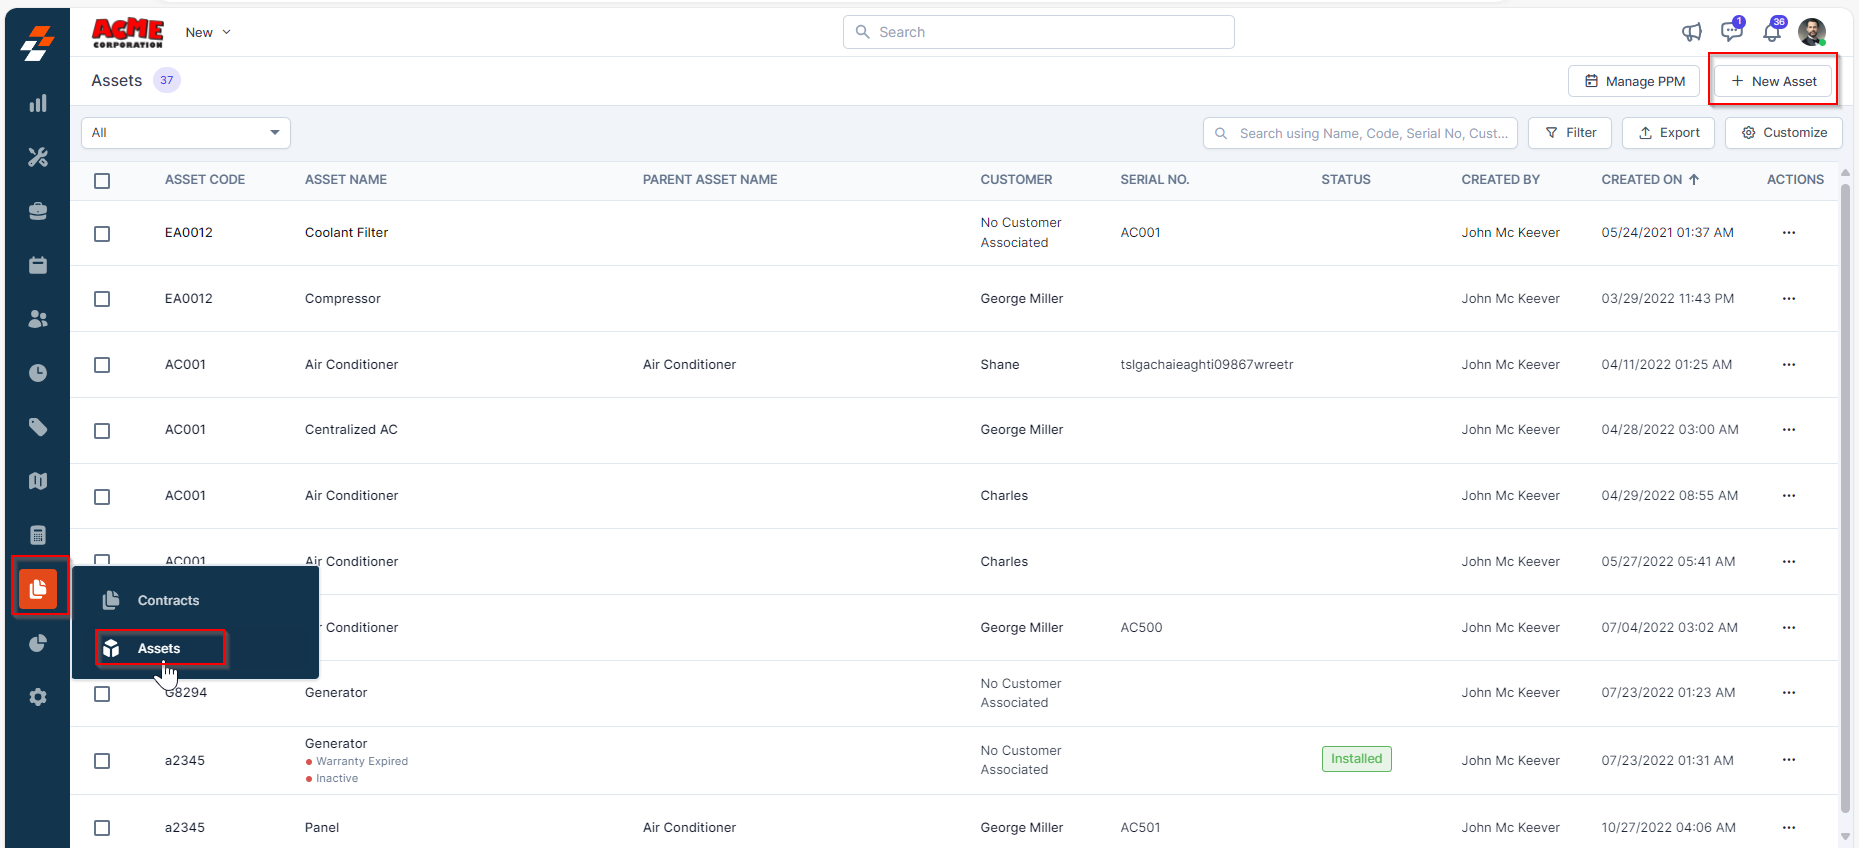The height and width of the screenshot is (848, 1859).
Task: Open the notifications bell icon
Action: 1771,32
